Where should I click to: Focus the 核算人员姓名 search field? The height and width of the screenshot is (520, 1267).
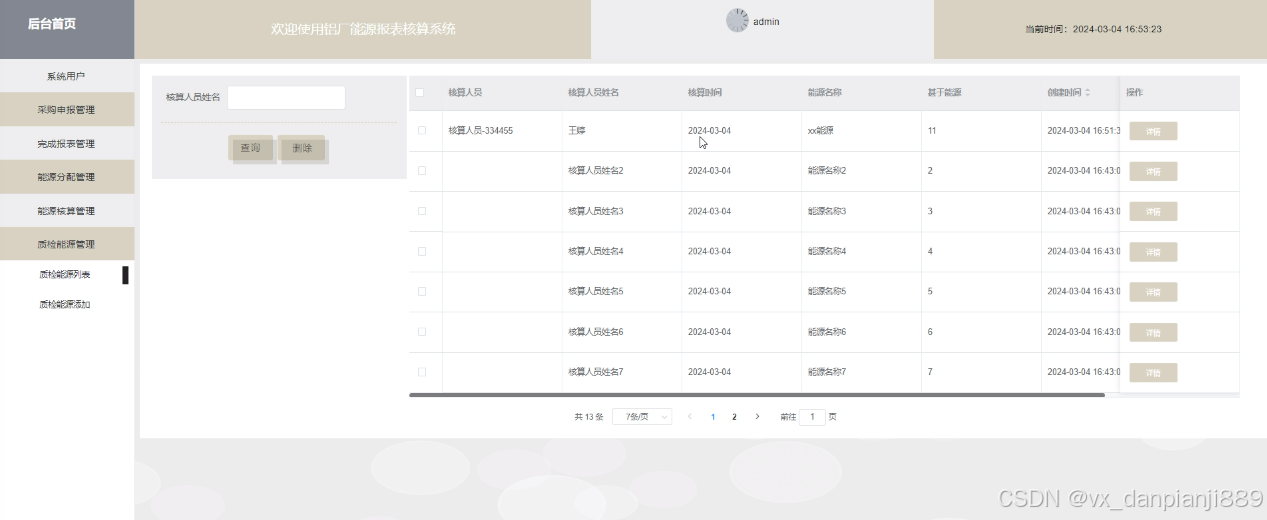[x=286, y=97]
